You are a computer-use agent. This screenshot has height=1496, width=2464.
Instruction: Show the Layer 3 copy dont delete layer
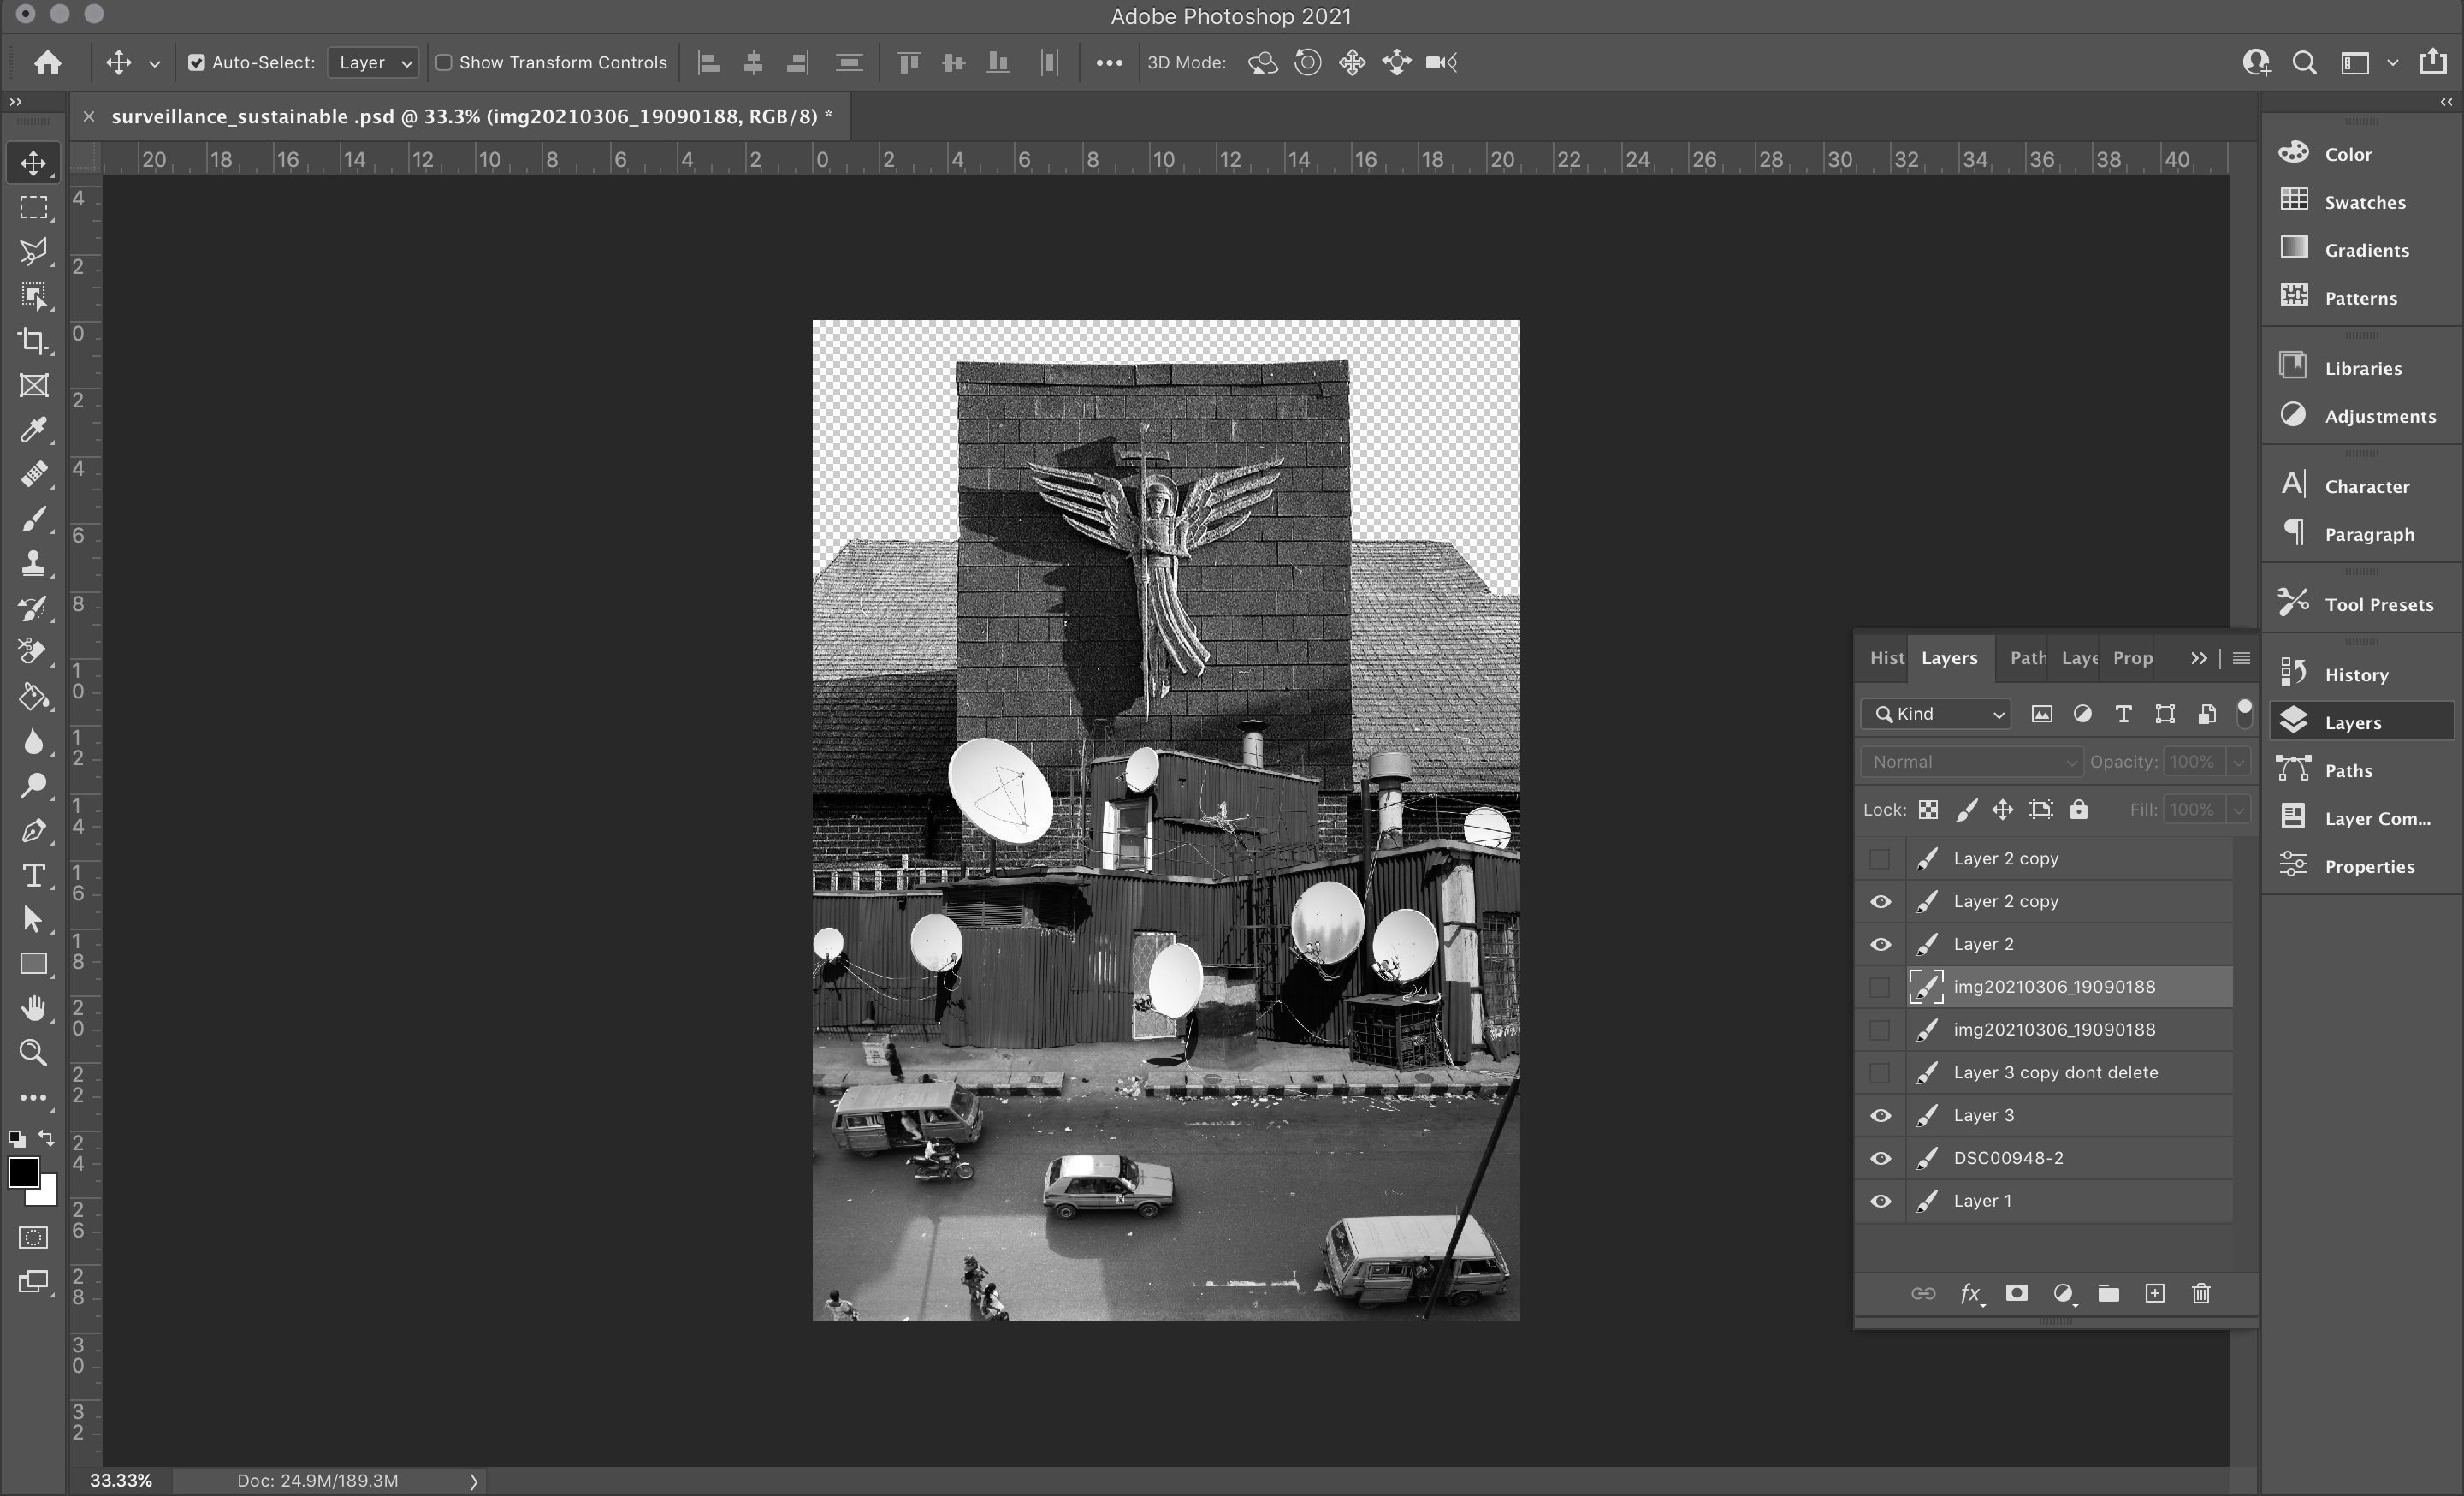pos(1880,1072)
